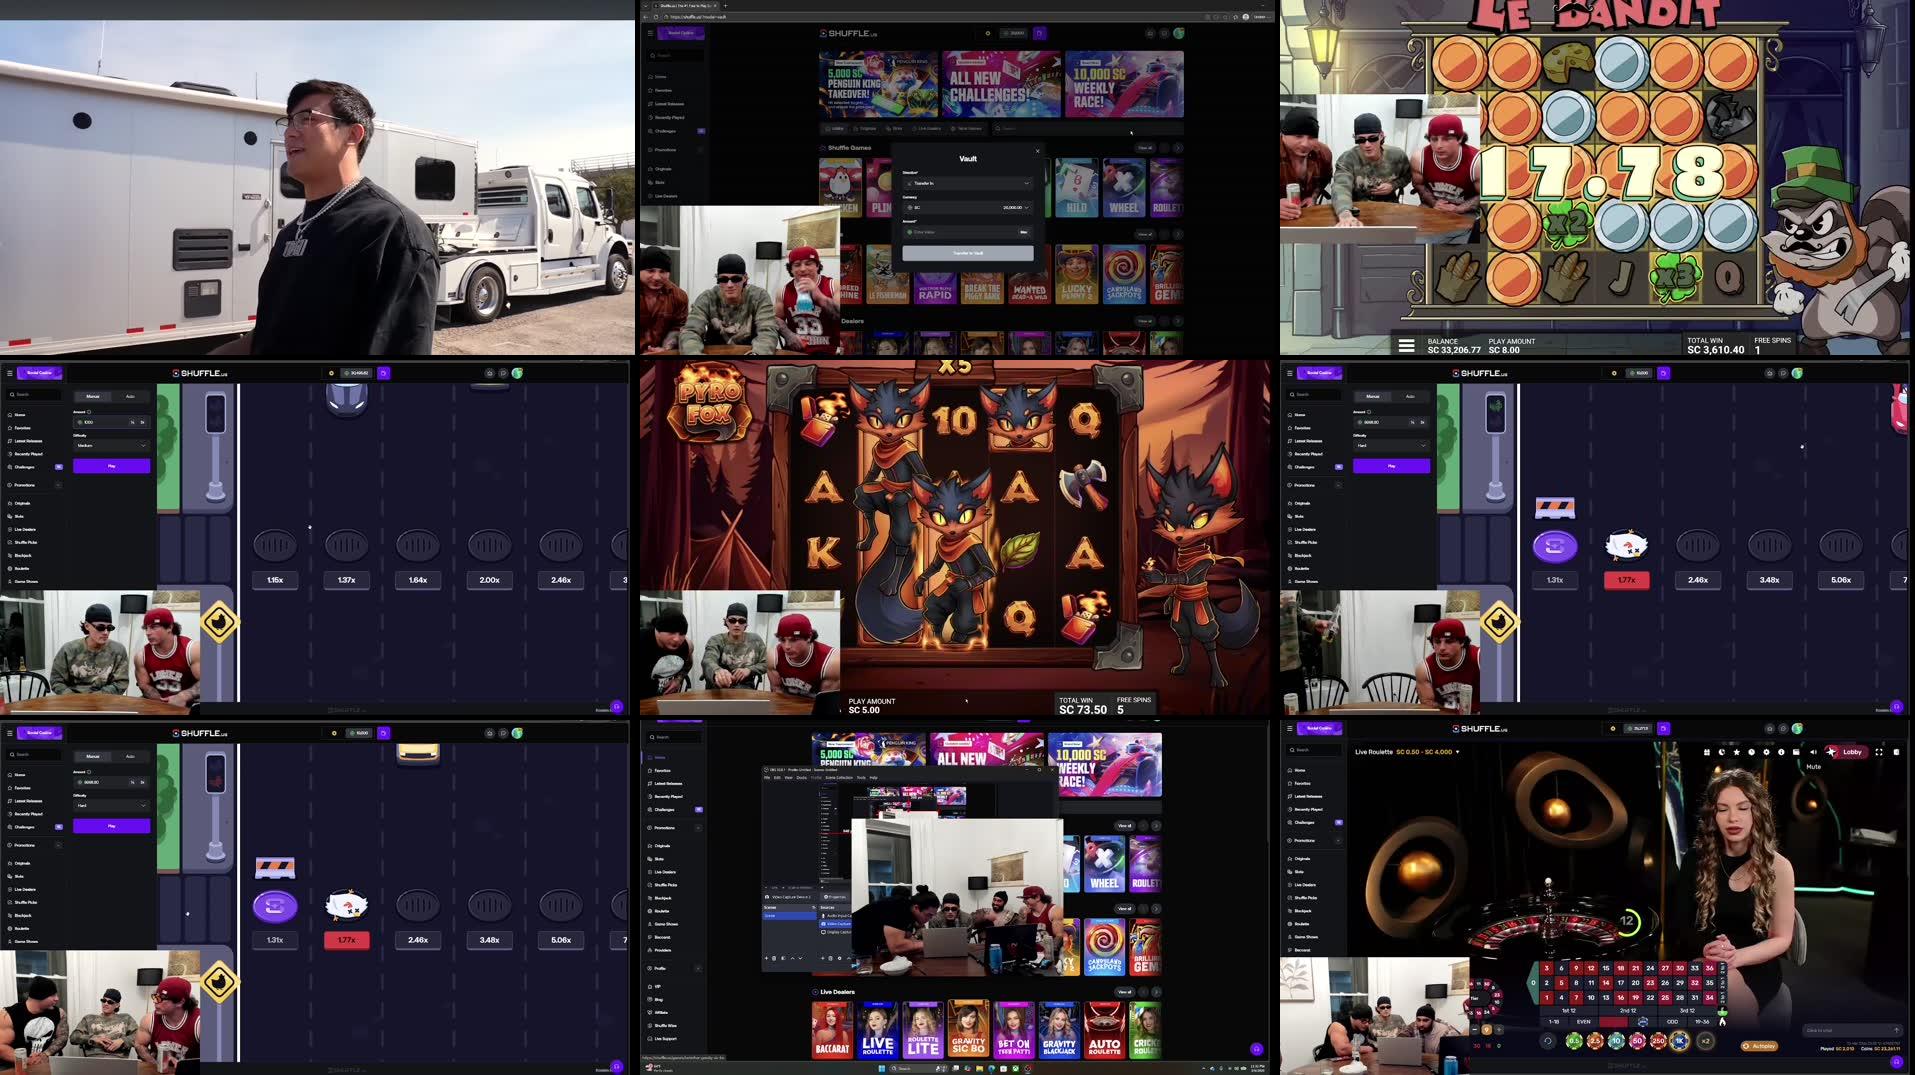Open the Difficulty dropdown set to Medium
This screenshot has height=1075, width=1915.
[x=110, y=445]
